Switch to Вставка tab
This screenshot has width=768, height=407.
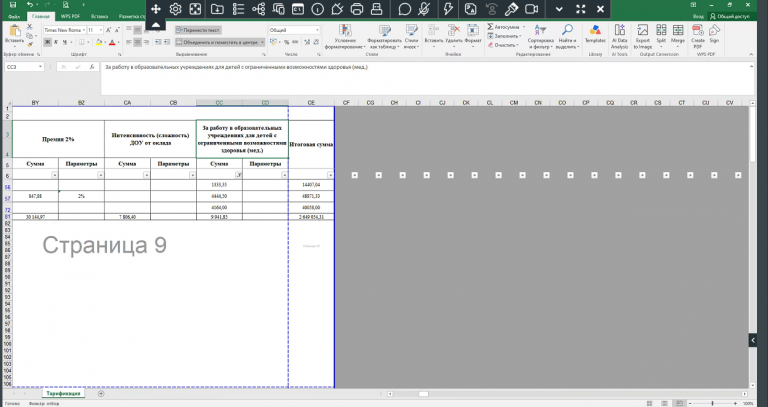[99, 17]
